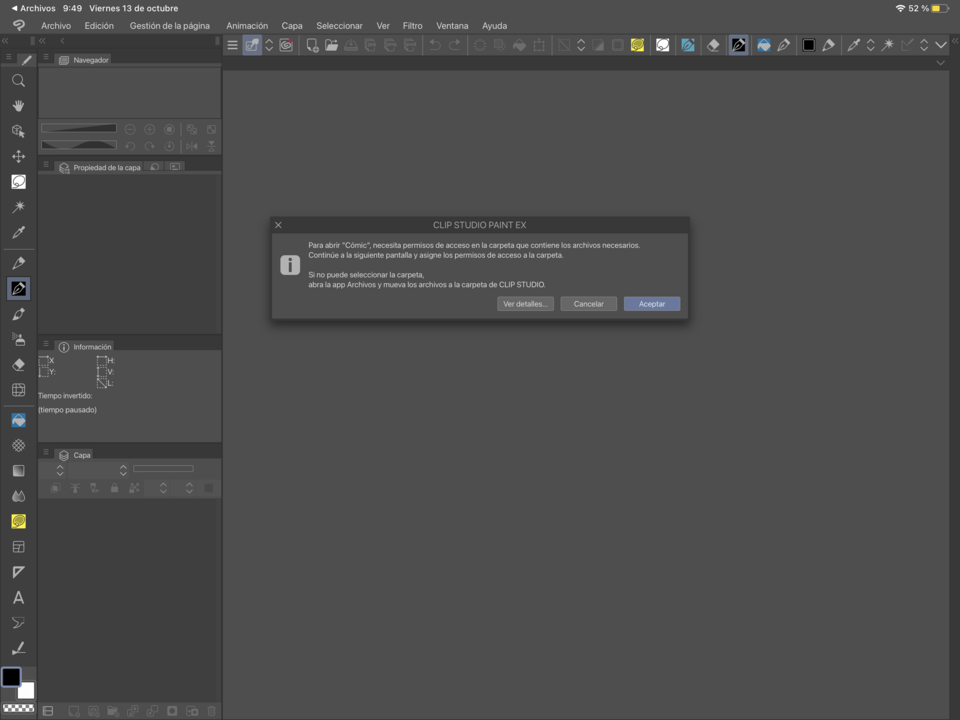
Task: Click the trash icon in the Capa panel
Action: 211,711
